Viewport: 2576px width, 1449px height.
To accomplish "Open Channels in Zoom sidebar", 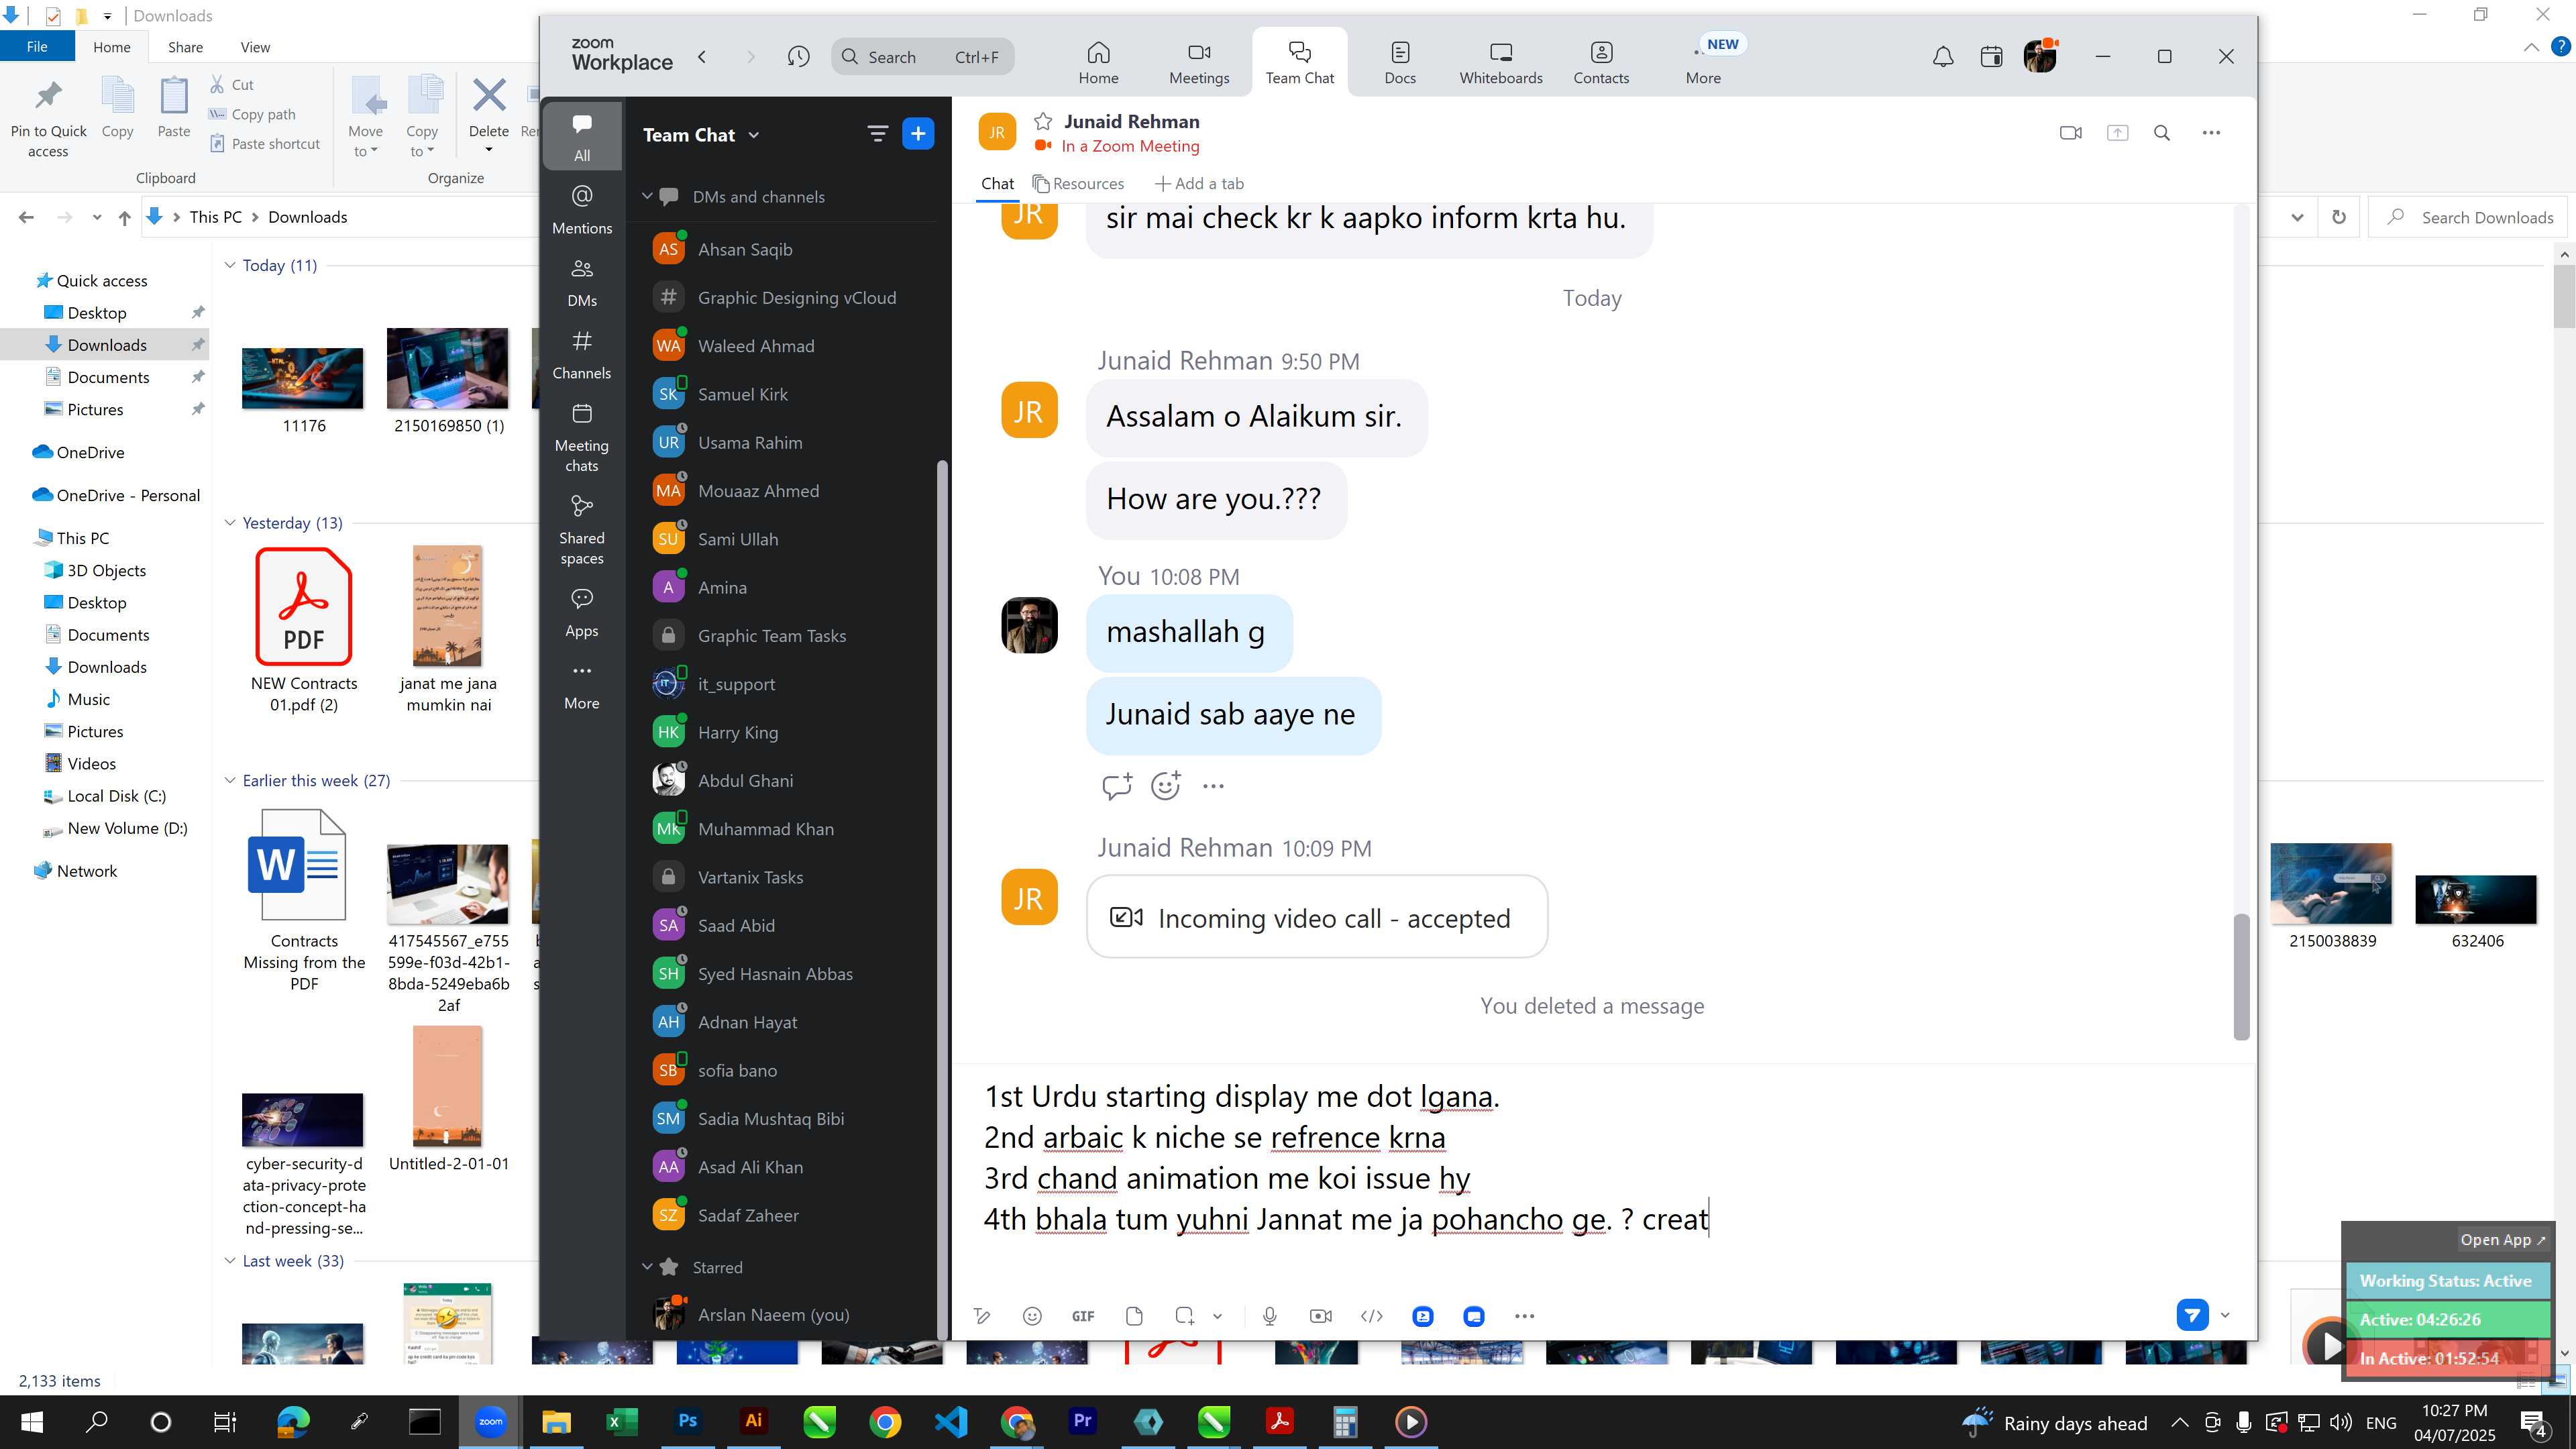I will (582, 355).
